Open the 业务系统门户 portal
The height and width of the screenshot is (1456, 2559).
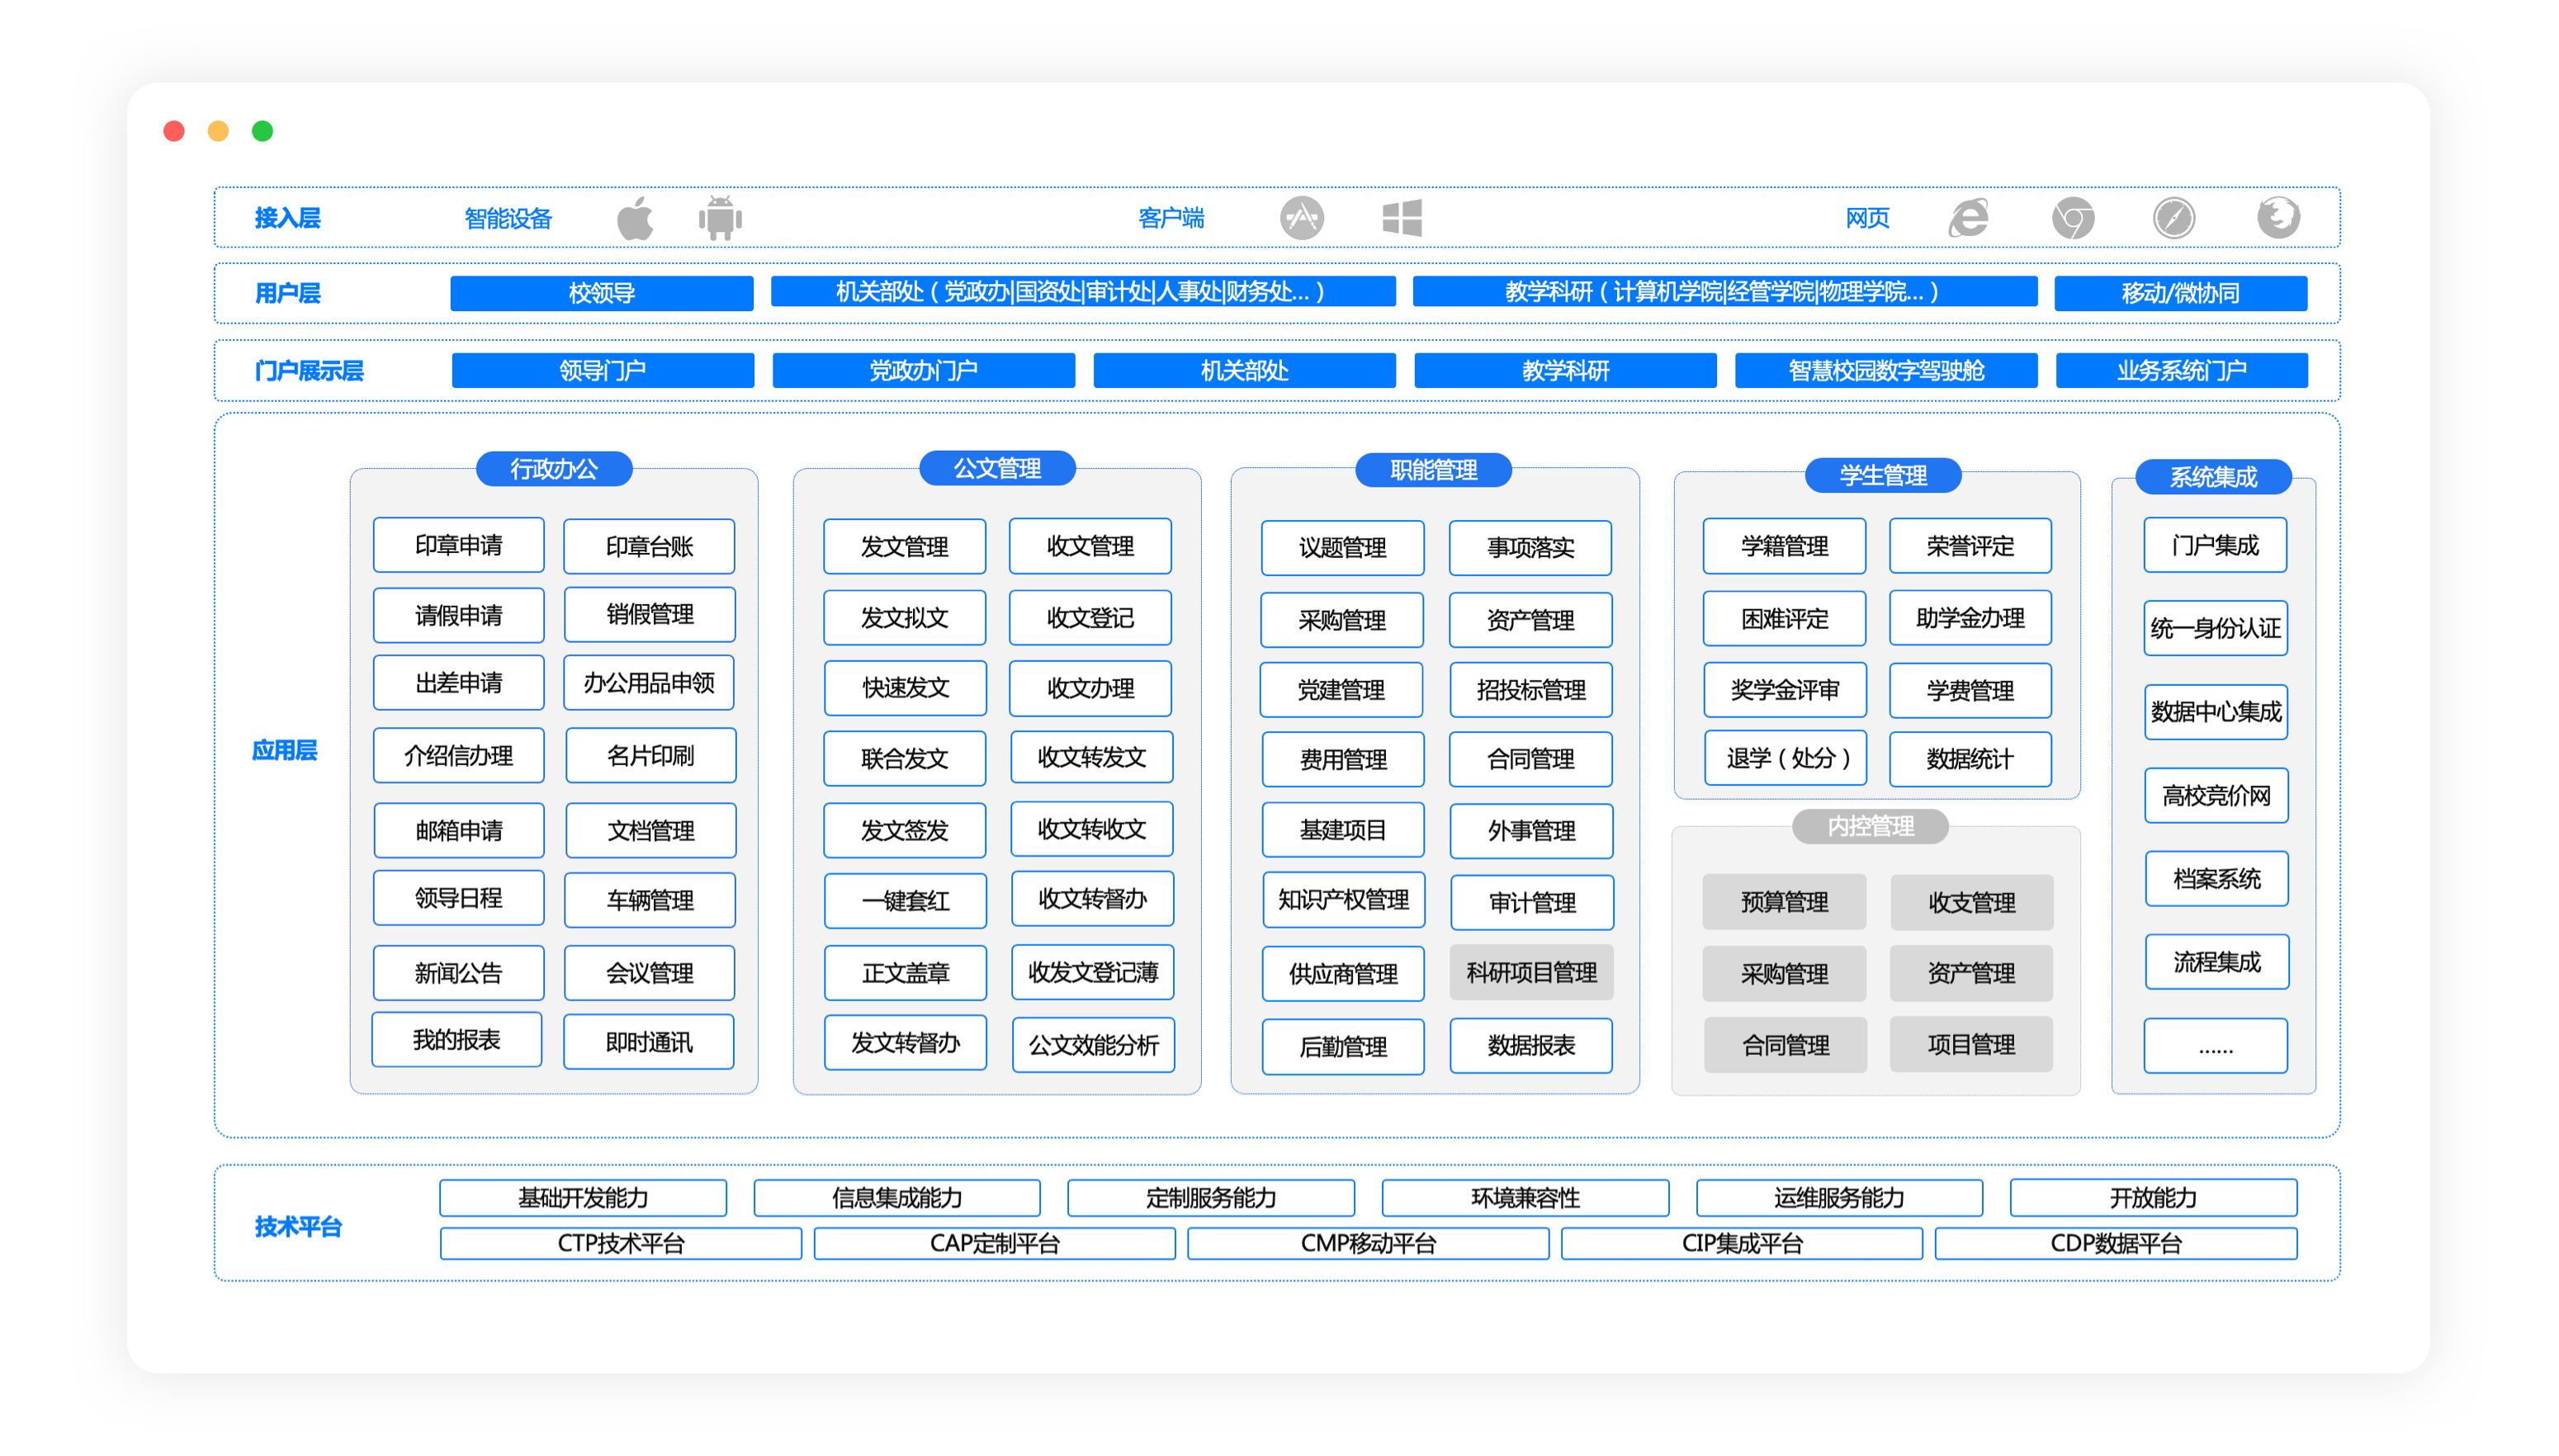(2181, 370)
